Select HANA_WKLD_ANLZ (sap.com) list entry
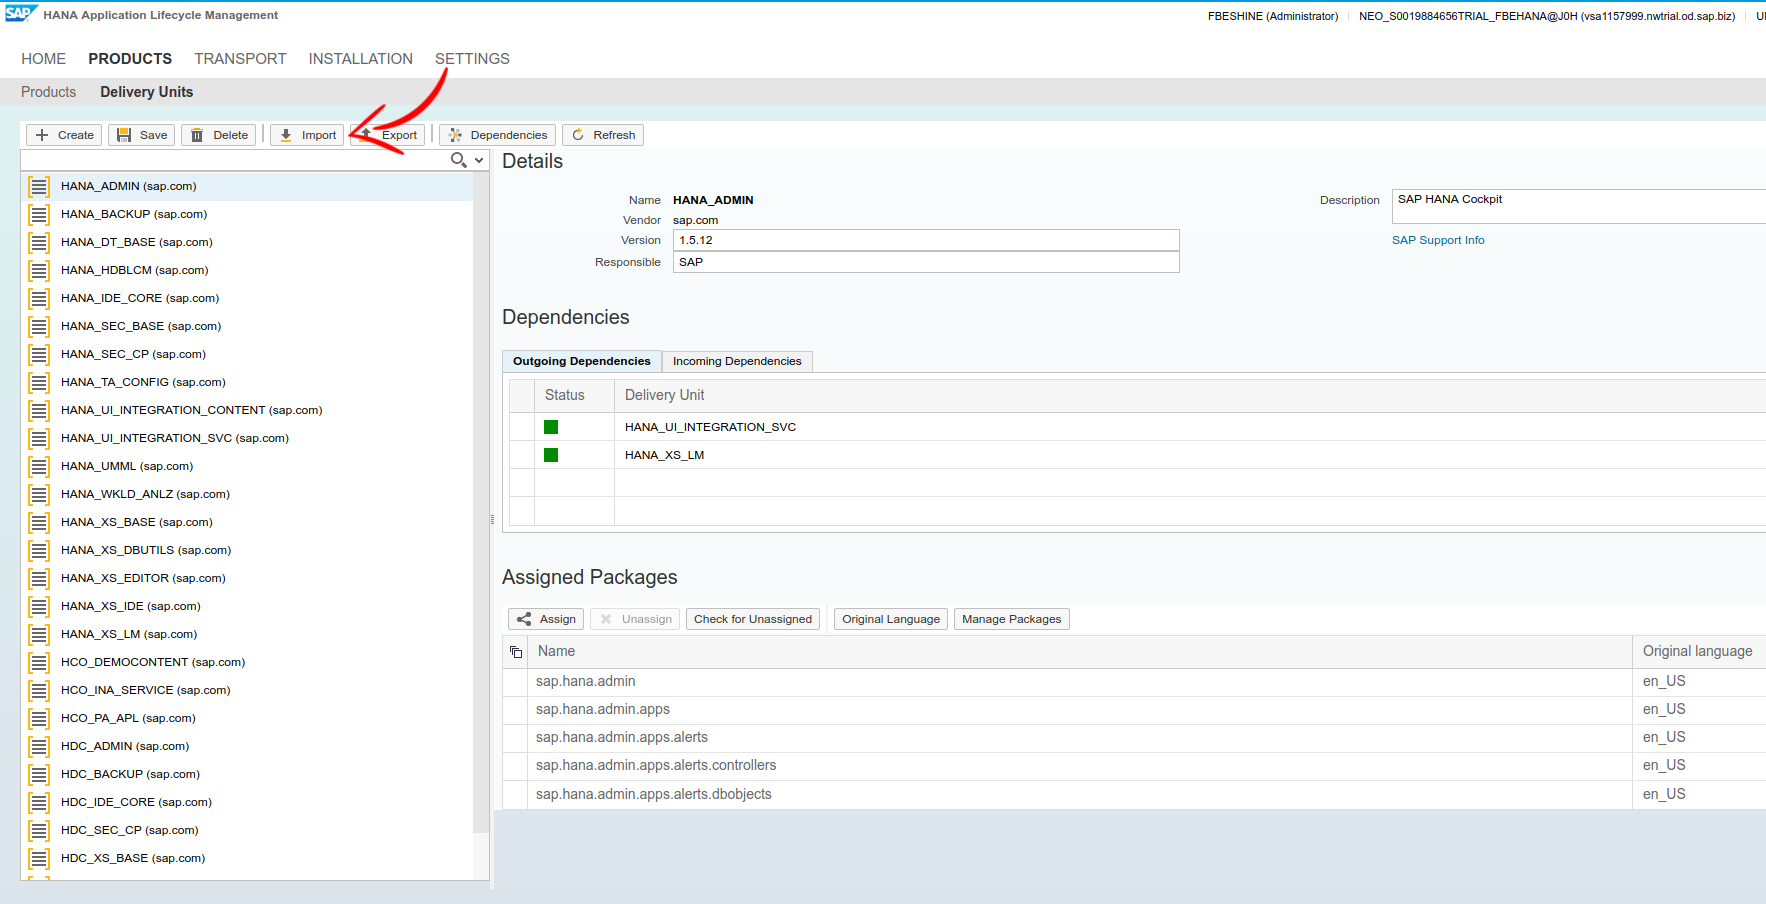 pos(247,494)
